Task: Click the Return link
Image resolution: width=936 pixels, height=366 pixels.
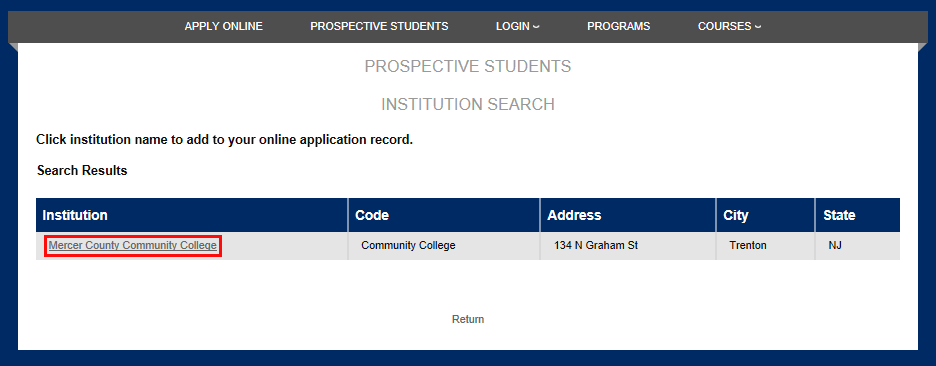Action: (468, 319)
